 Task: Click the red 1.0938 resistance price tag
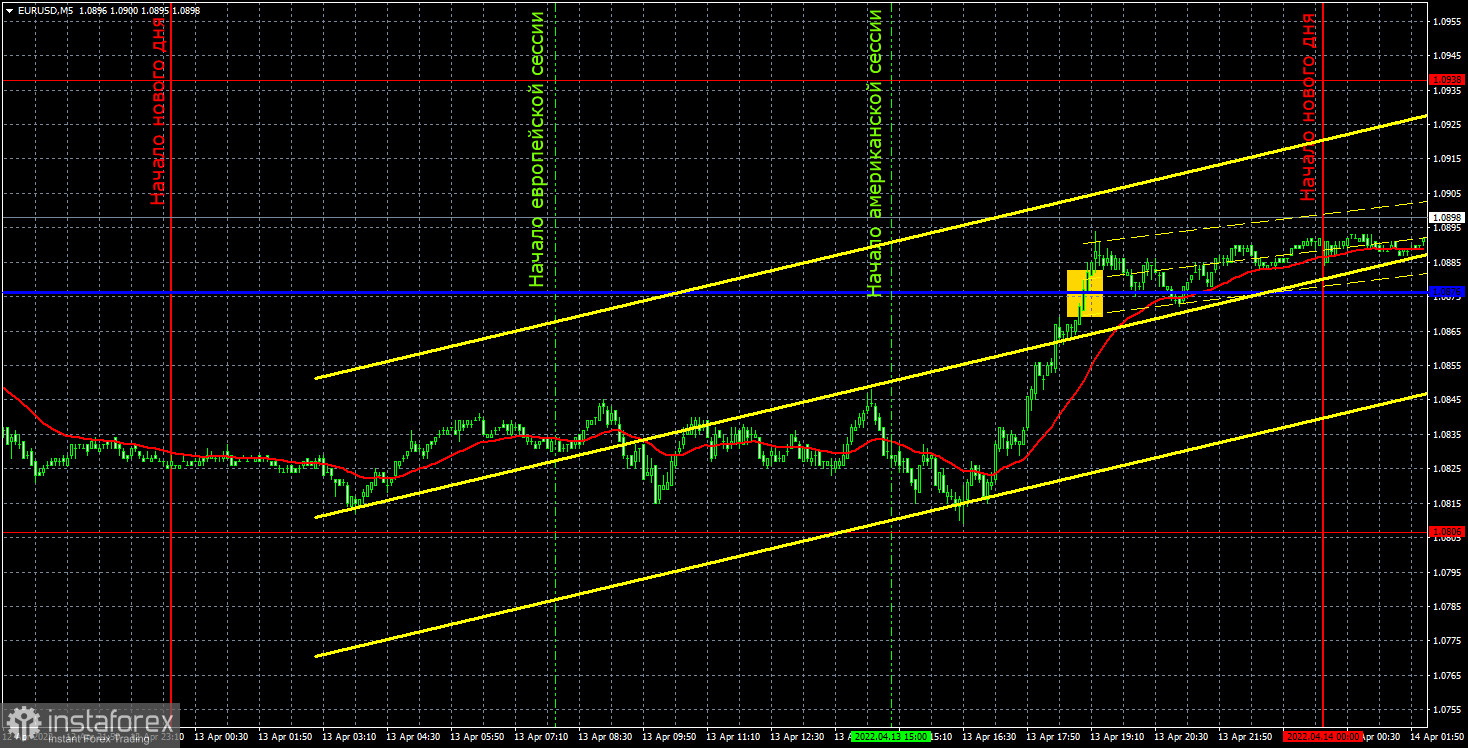1446,79
